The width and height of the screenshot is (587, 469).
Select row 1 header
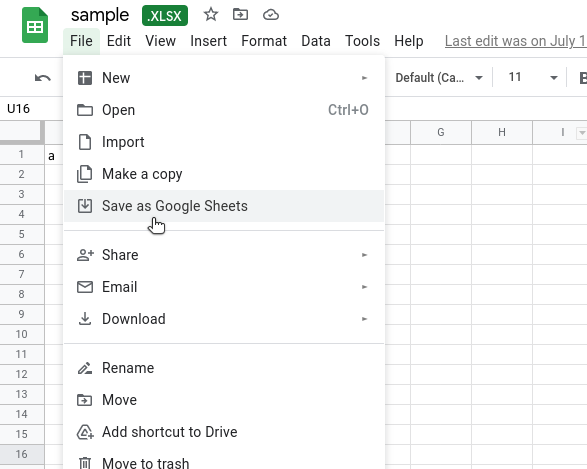22,154
